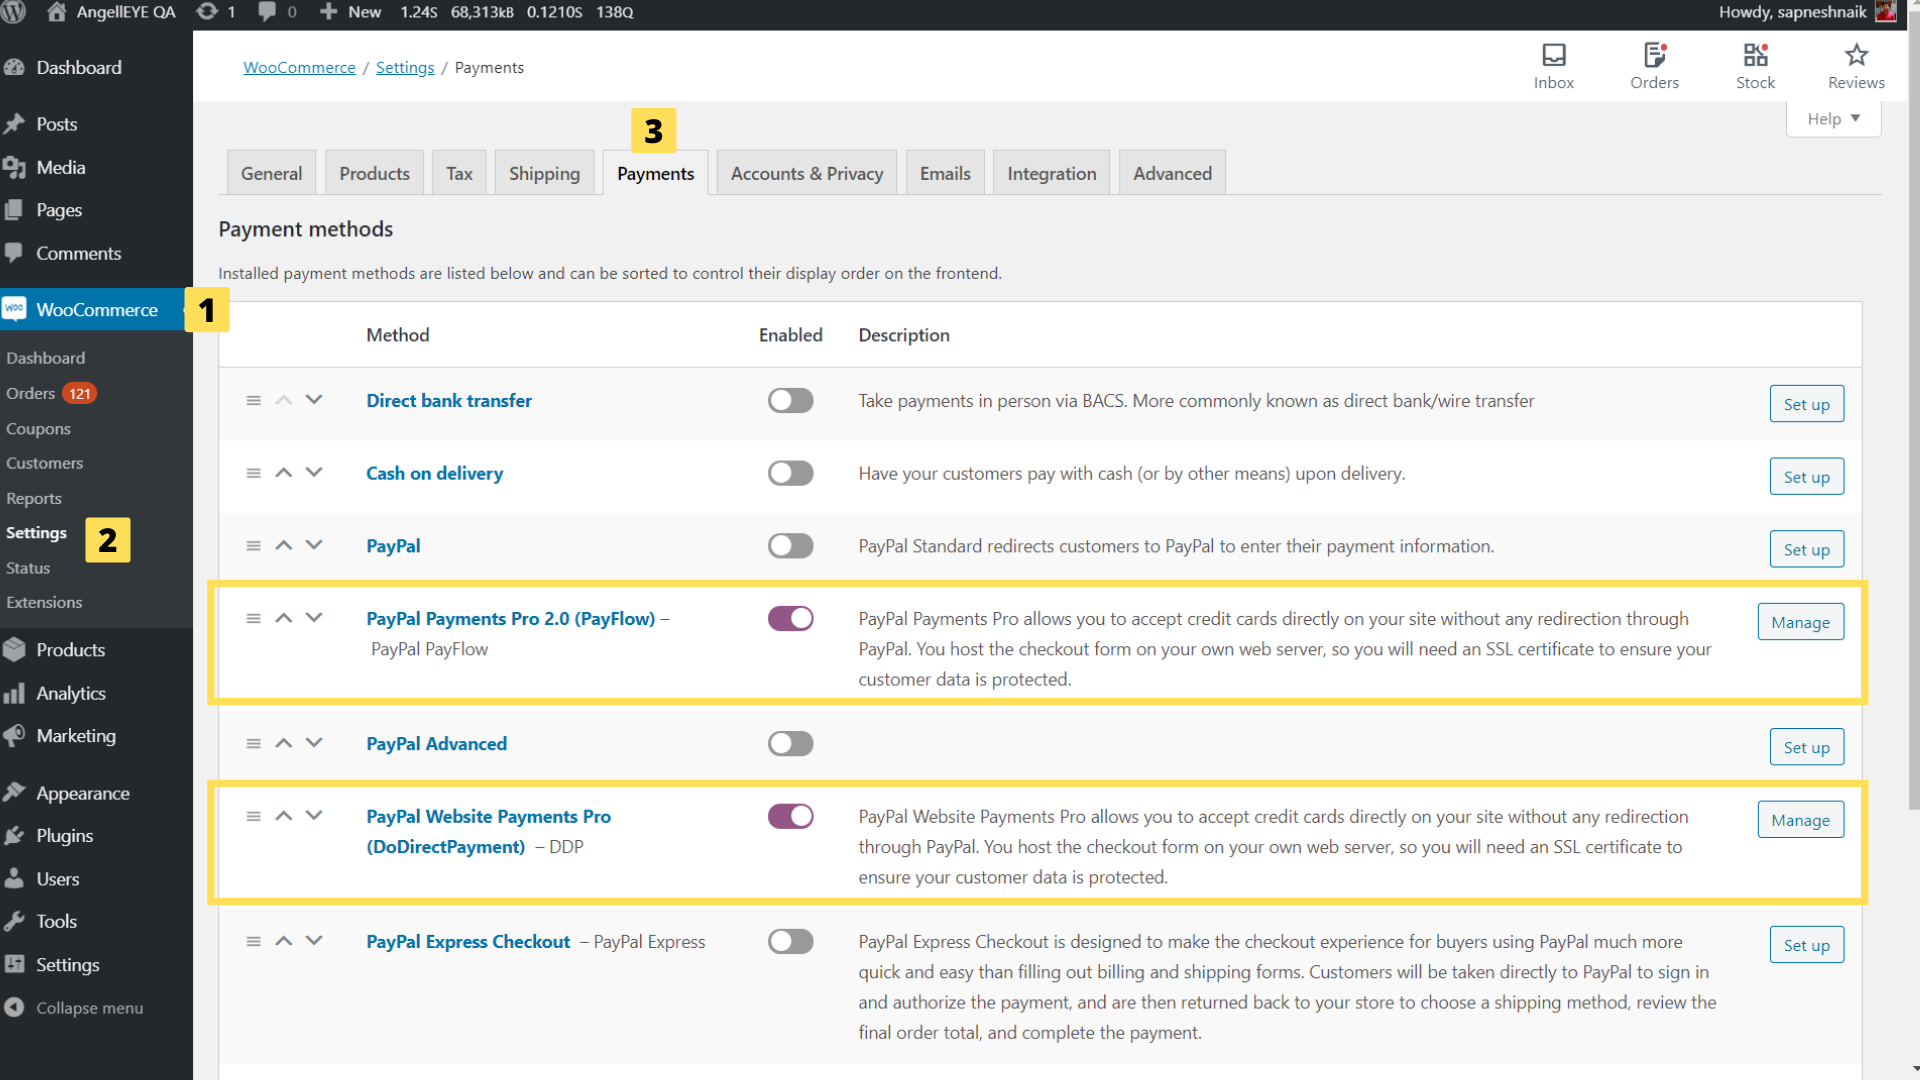The height and width of the screenshot is (1080, 1920).
Task: Open Extensions in WooCommerce submenu
Action: 44,602
